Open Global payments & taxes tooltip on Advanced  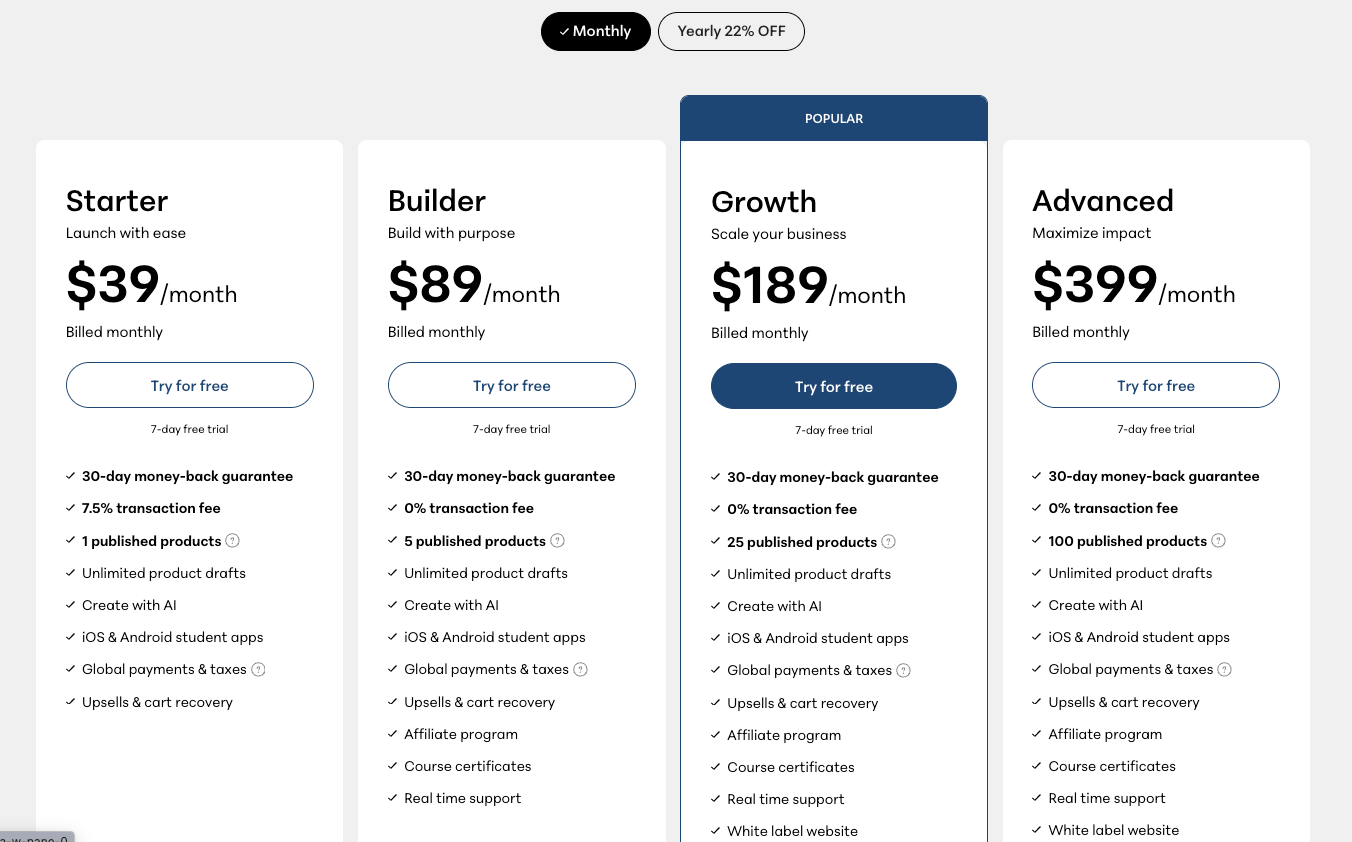[x=1224, y=669]
